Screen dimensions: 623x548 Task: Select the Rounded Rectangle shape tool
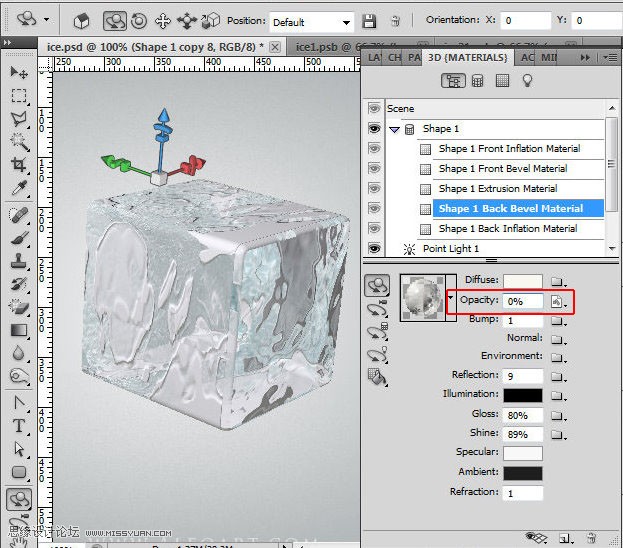click(x=19, y=472)
